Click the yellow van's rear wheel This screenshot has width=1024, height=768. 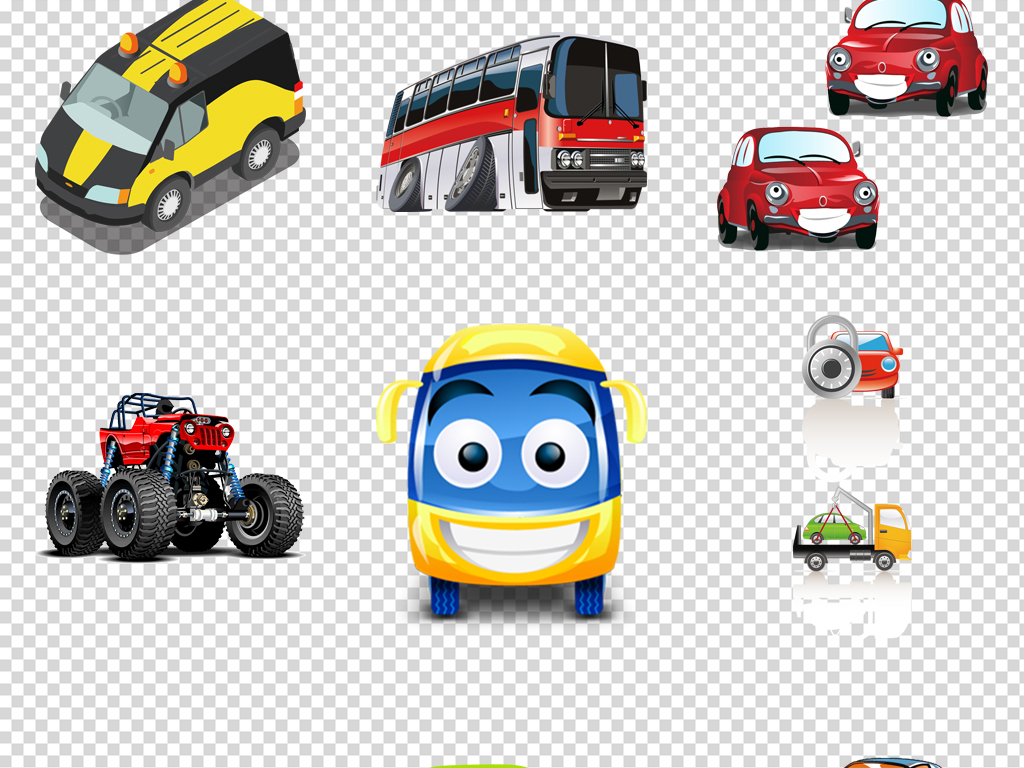pos(259,151)
